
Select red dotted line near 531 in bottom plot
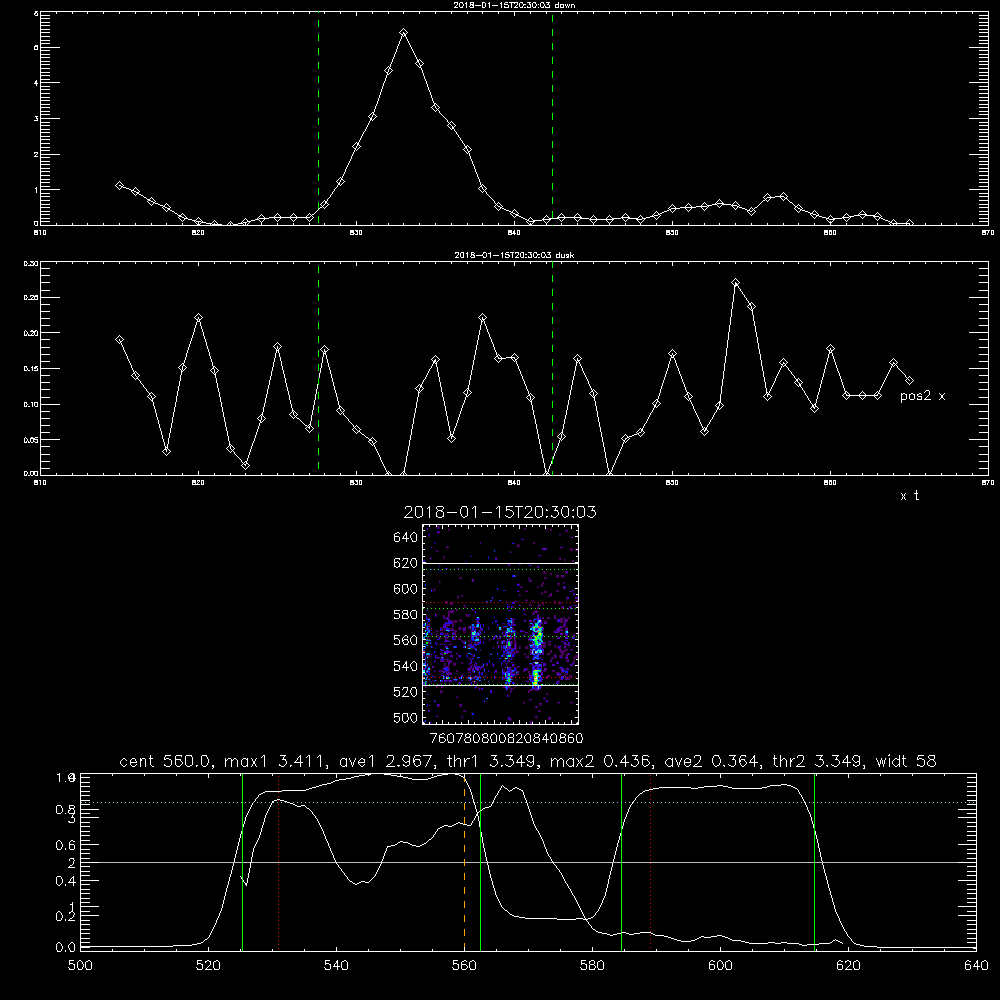pos(279,862)
